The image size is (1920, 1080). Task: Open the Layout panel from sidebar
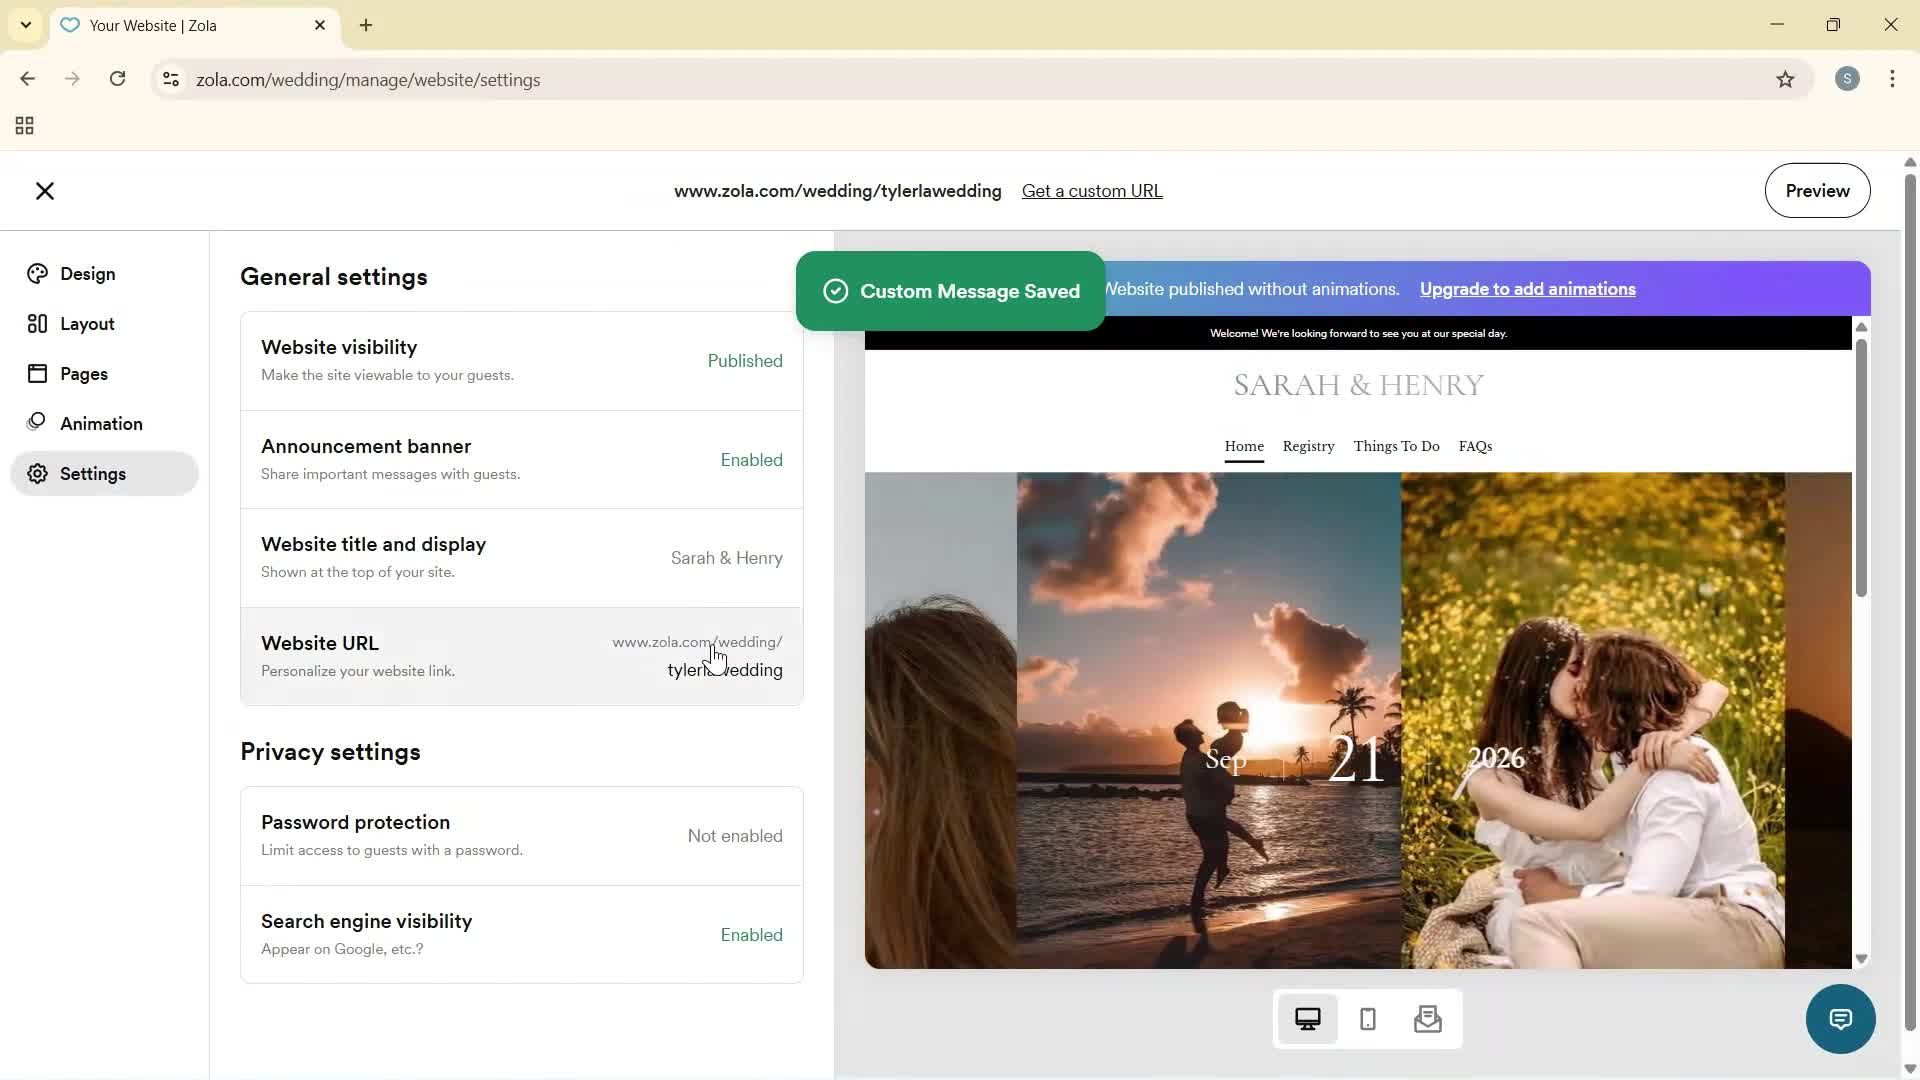pyautogui.click(x=37, y=323)
